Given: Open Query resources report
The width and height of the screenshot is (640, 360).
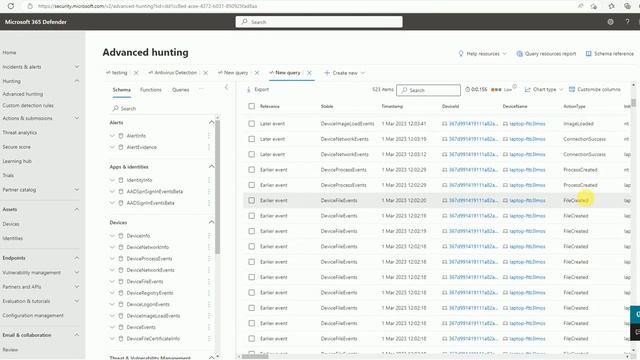Looking at the screenshot, I should (546, 53).
